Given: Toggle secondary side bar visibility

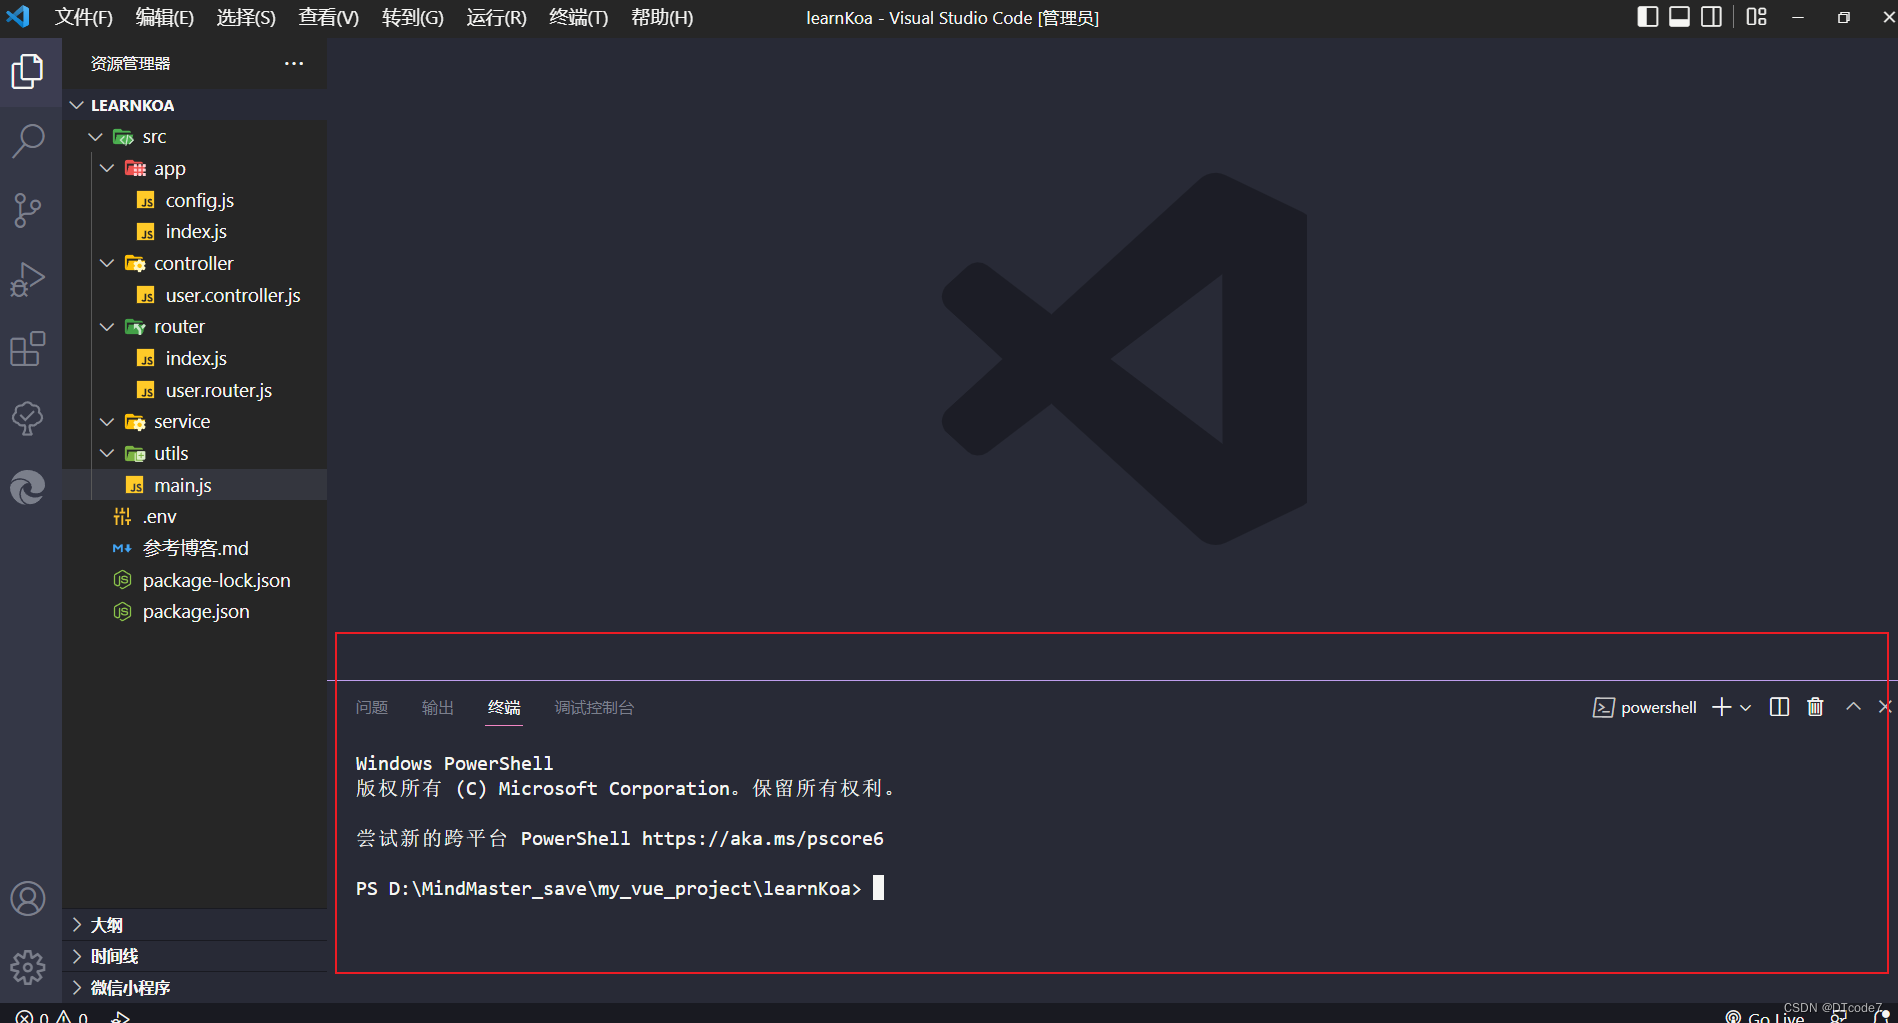Looking at the screenshot, I should tap(1712, 17).
